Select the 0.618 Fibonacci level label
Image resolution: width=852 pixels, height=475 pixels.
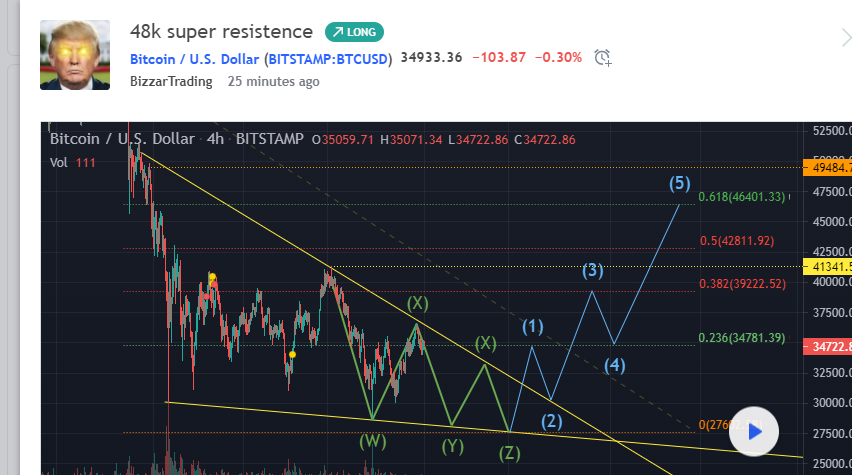coord(743,197)
